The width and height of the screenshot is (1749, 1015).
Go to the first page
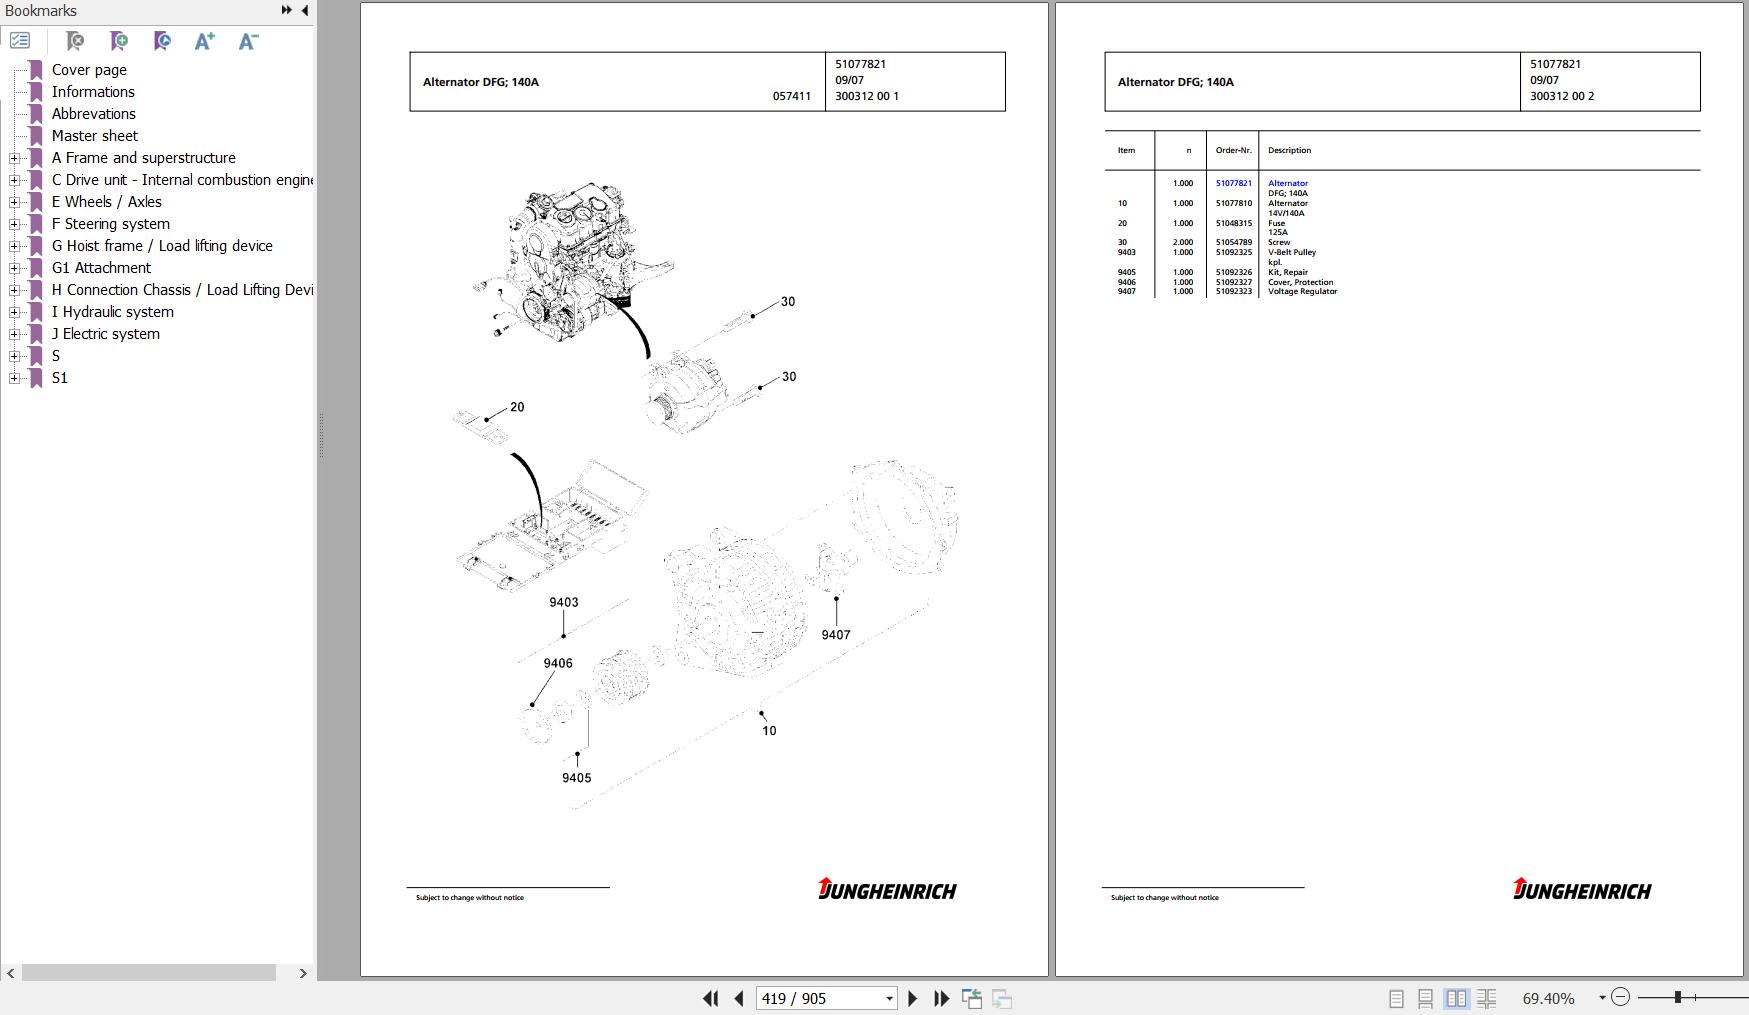tap(710, 998)
